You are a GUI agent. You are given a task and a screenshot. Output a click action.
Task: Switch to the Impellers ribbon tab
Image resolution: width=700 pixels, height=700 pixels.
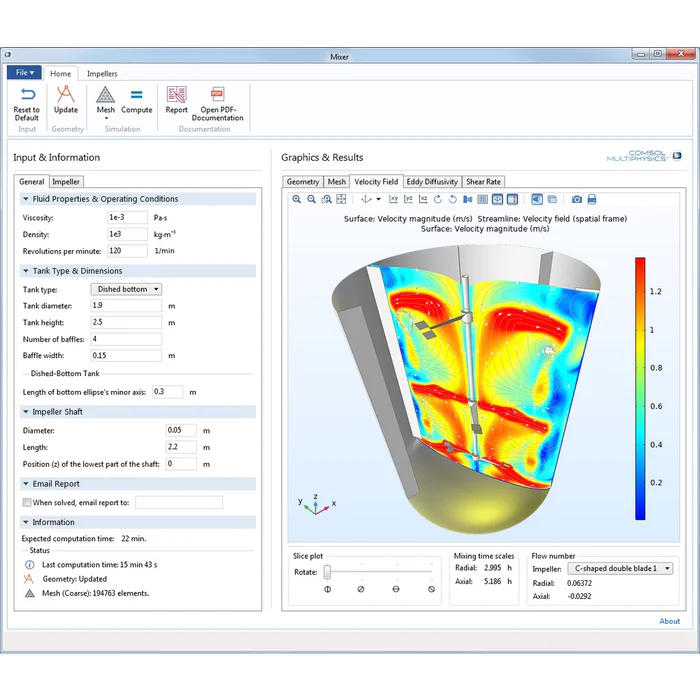[102, 74]
